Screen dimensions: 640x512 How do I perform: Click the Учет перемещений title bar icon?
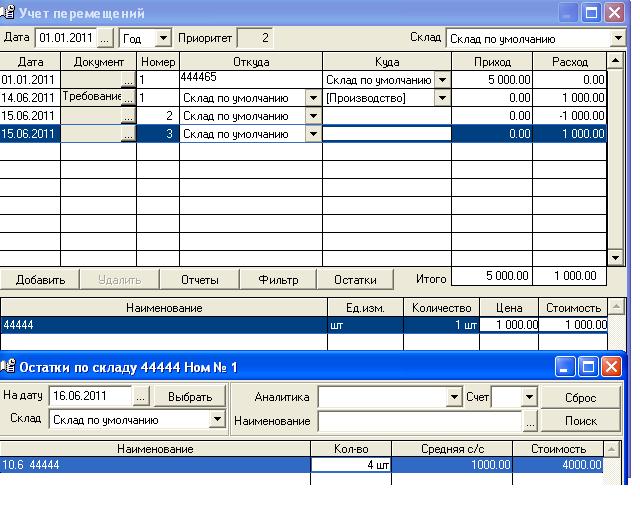coord(9,13)
